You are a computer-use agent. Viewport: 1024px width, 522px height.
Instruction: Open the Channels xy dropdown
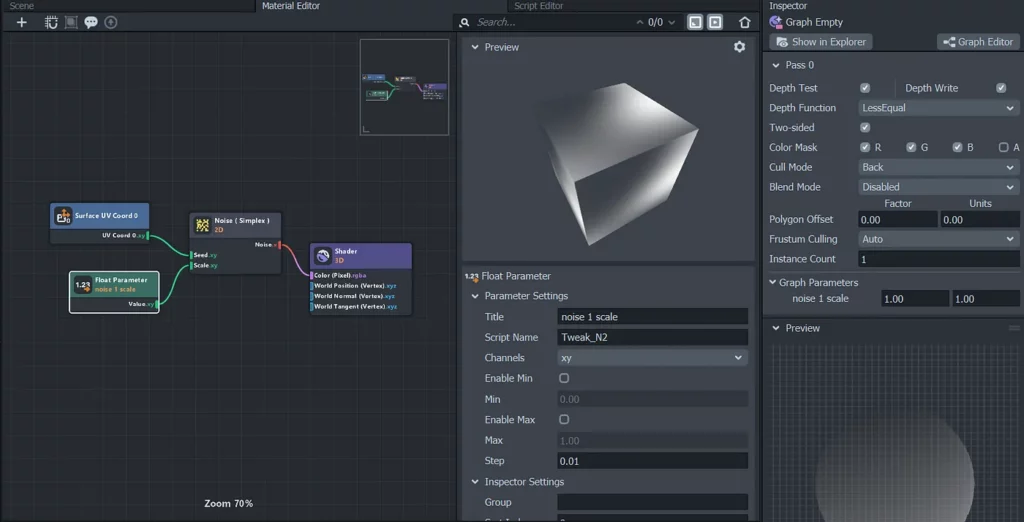[652, 358]
